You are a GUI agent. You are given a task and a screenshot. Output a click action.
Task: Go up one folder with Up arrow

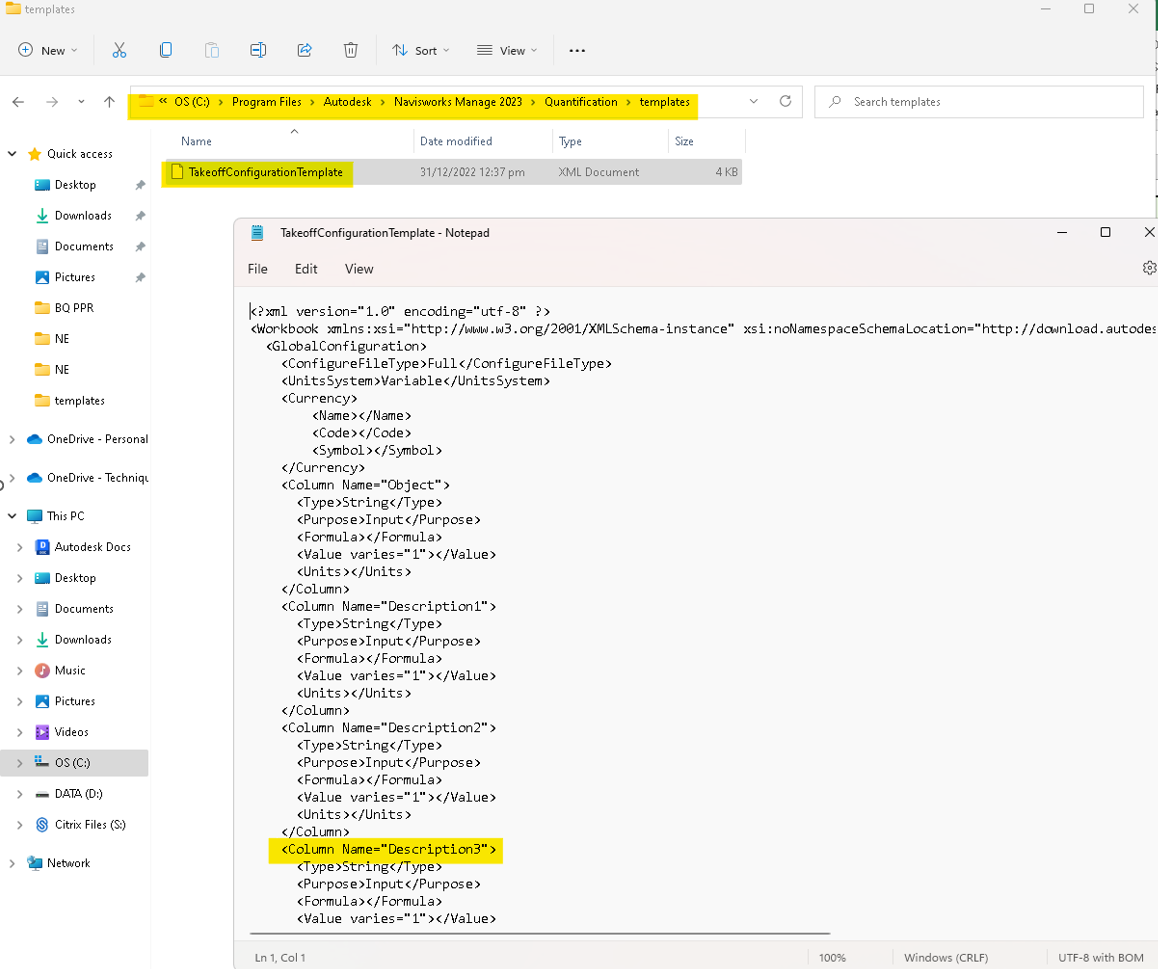(x=109, y=102)
